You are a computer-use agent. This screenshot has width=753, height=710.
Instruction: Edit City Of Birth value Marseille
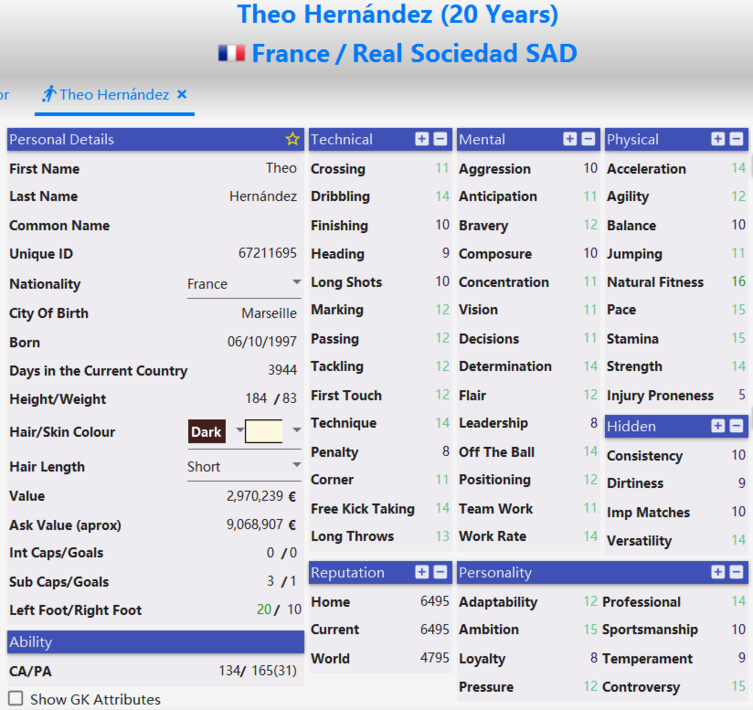tap(269, 313)
